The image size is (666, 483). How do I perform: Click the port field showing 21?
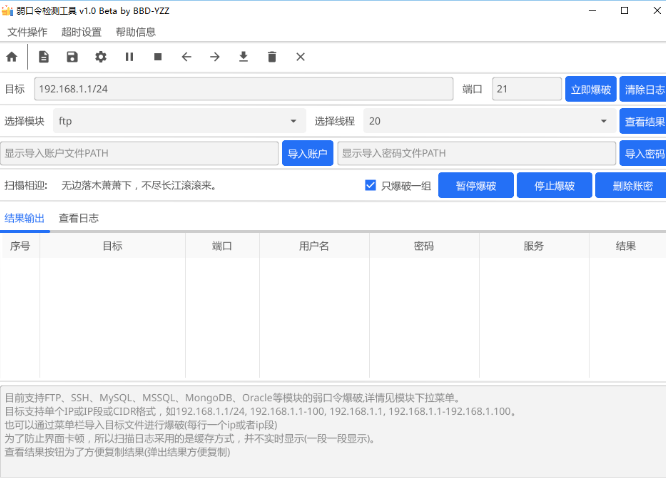tap(527, 89)
